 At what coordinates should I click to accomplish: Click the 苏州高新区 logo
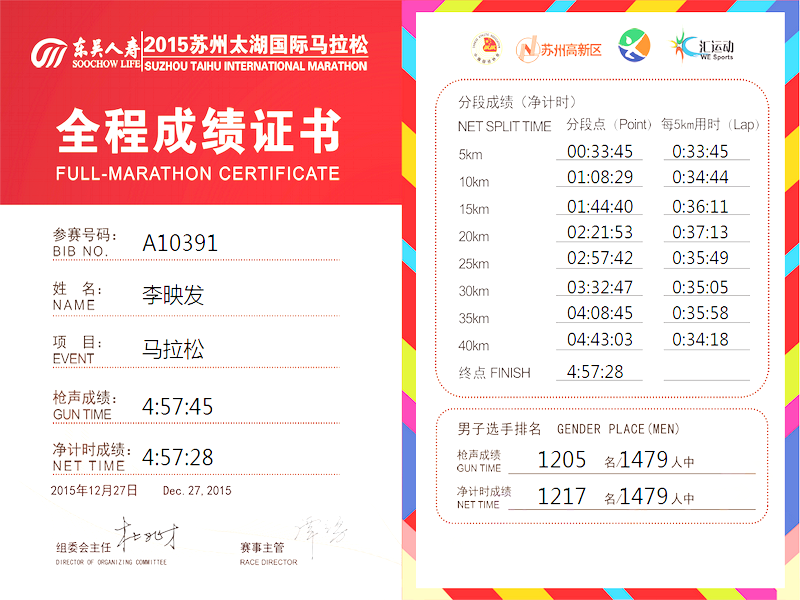pyautogui.click(x=559, y=49)
